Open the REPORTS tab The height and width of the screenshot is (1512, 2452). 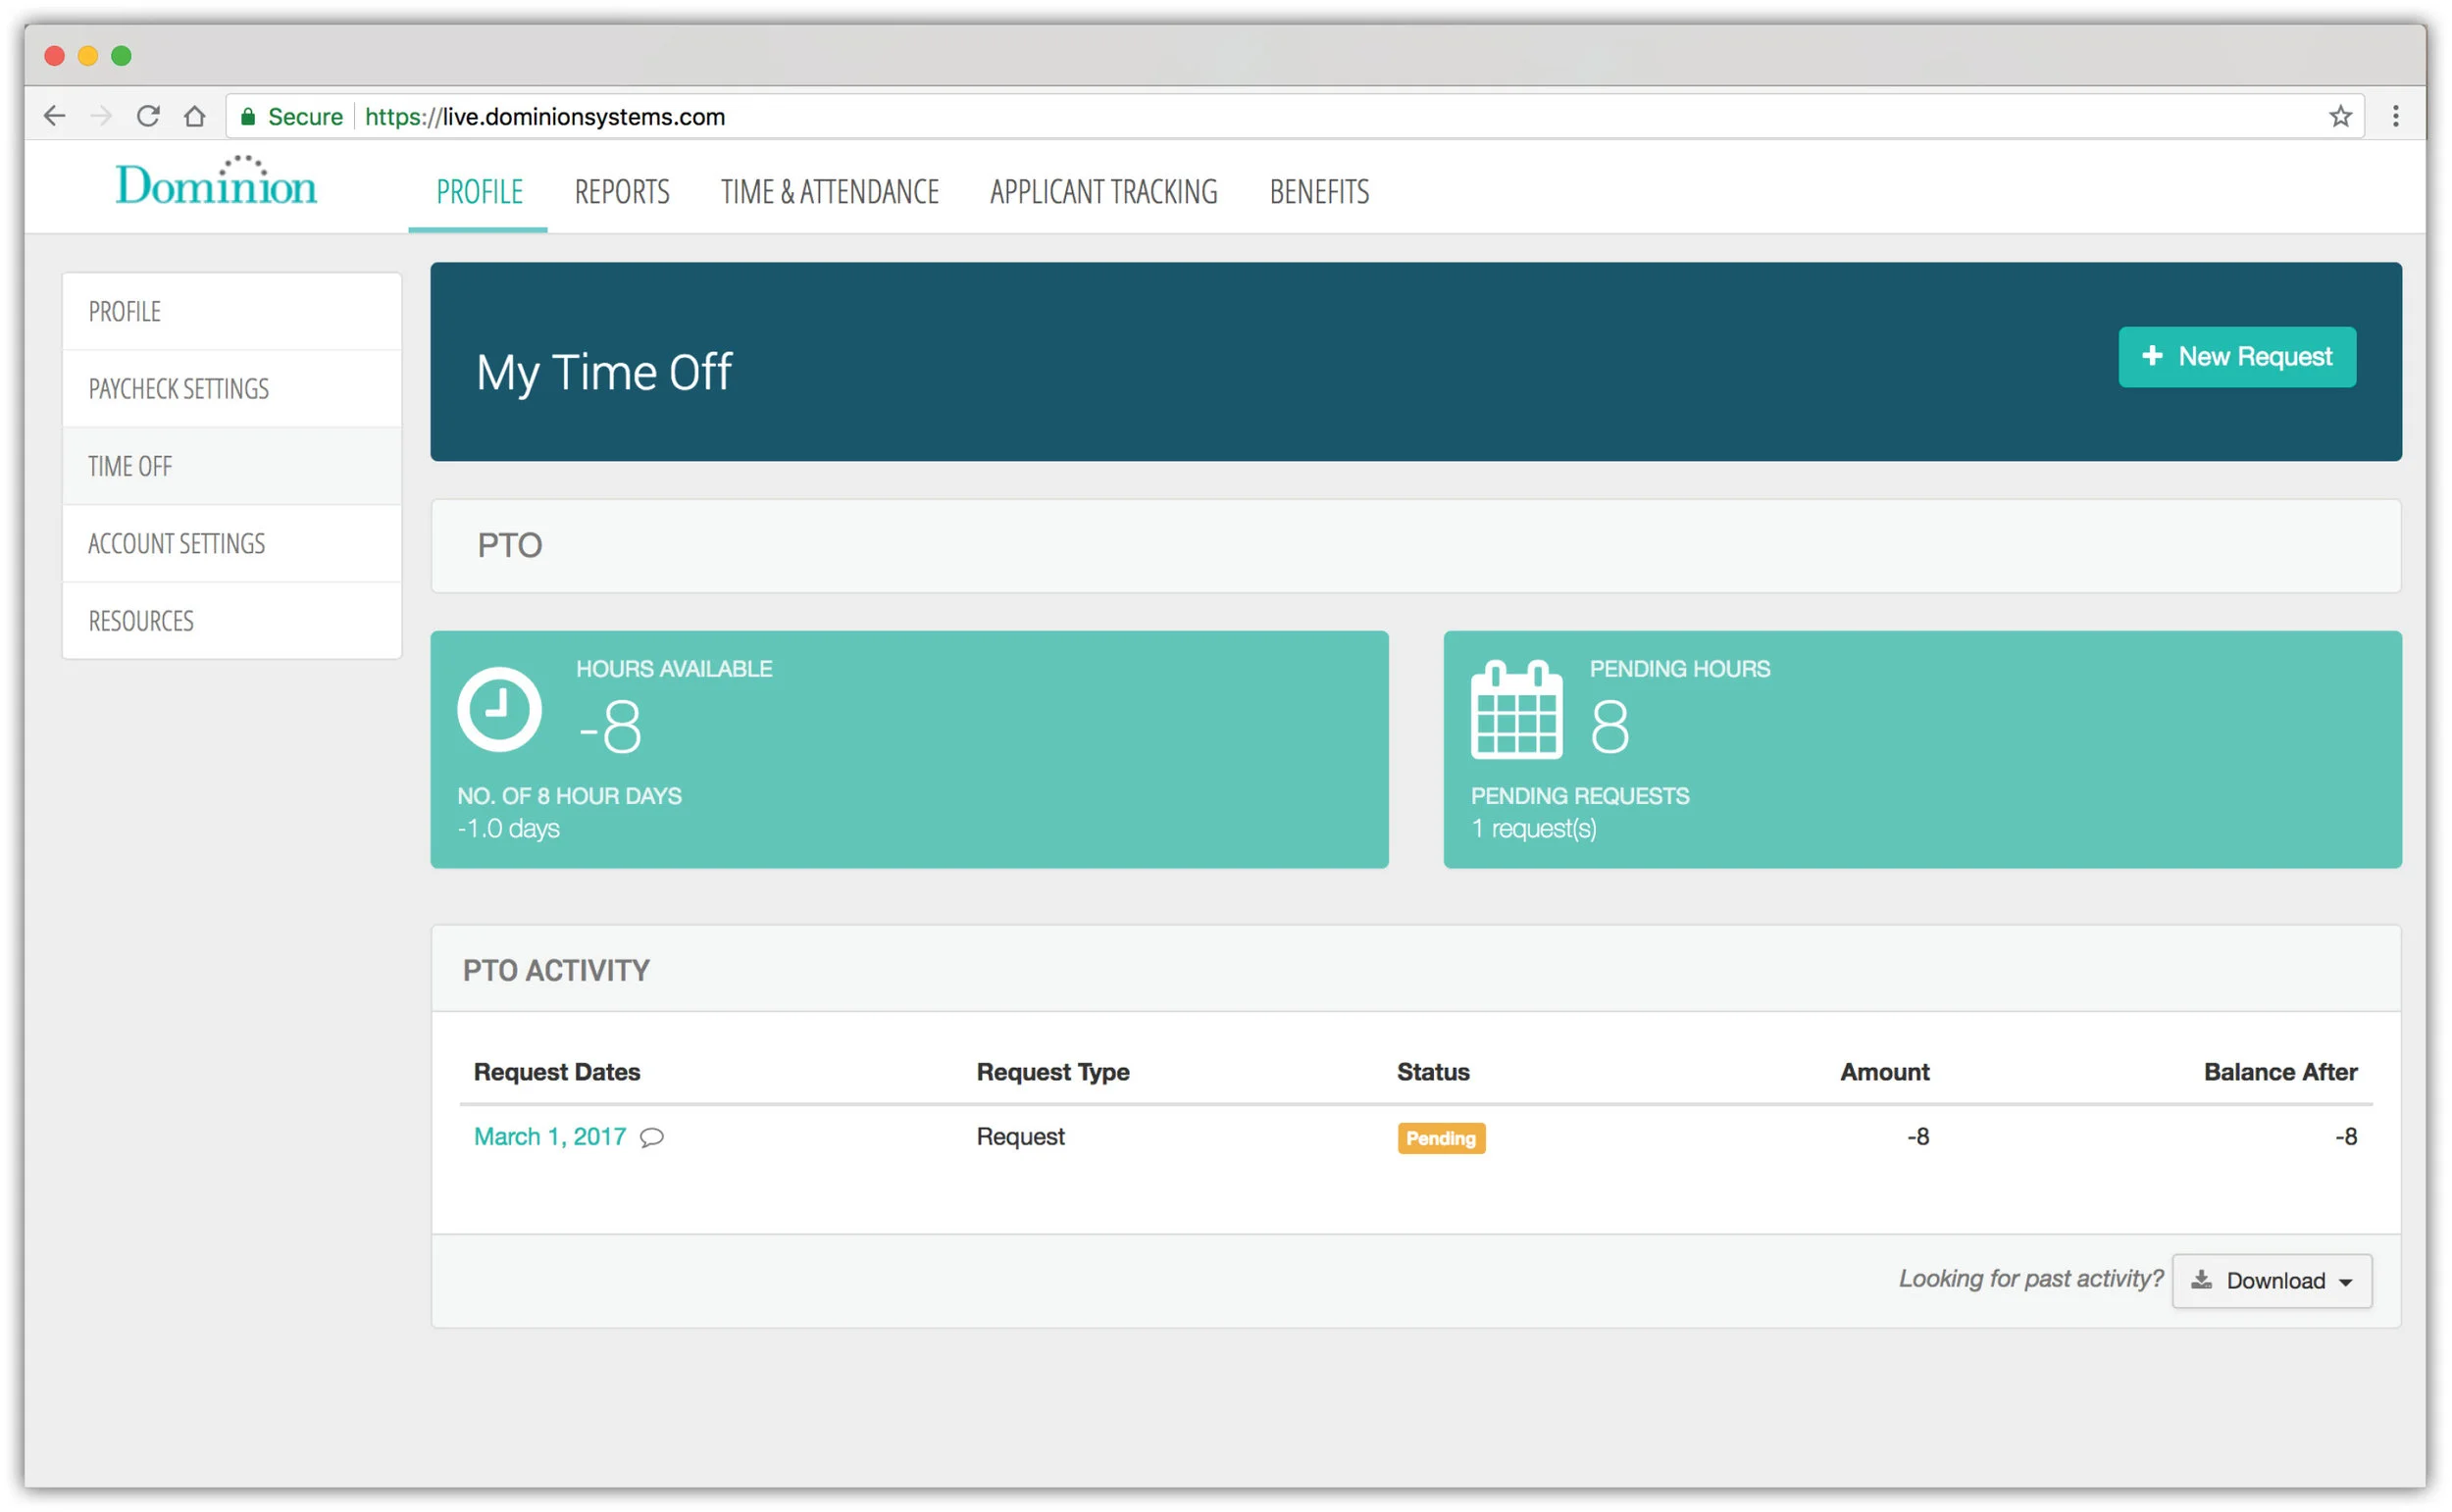[x=622, y=191]
